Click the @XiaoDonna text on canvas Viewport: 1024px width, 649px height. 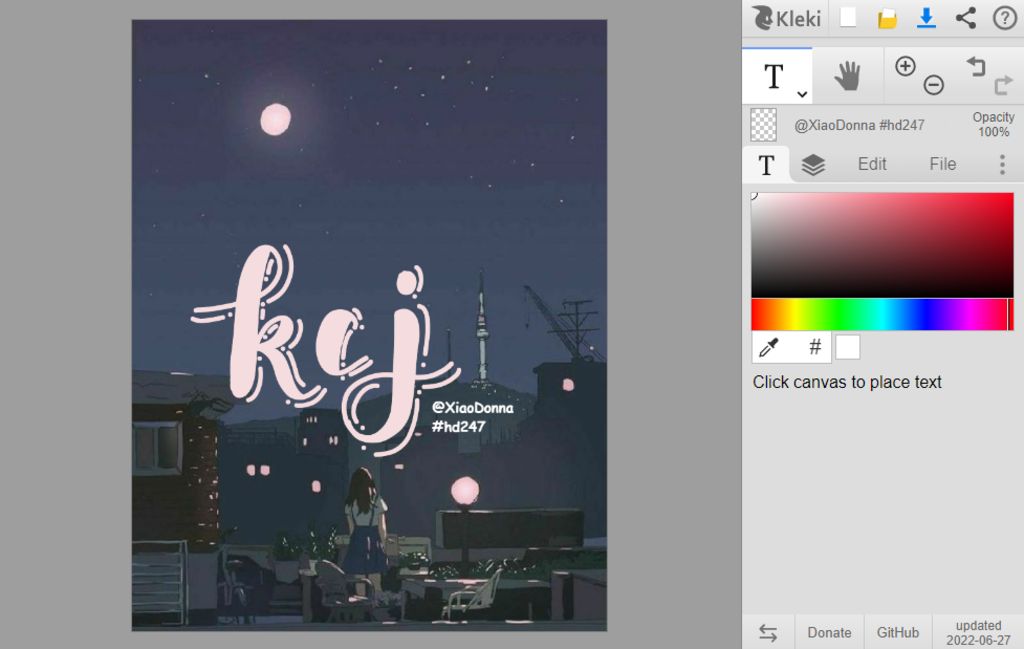(473, 408)
